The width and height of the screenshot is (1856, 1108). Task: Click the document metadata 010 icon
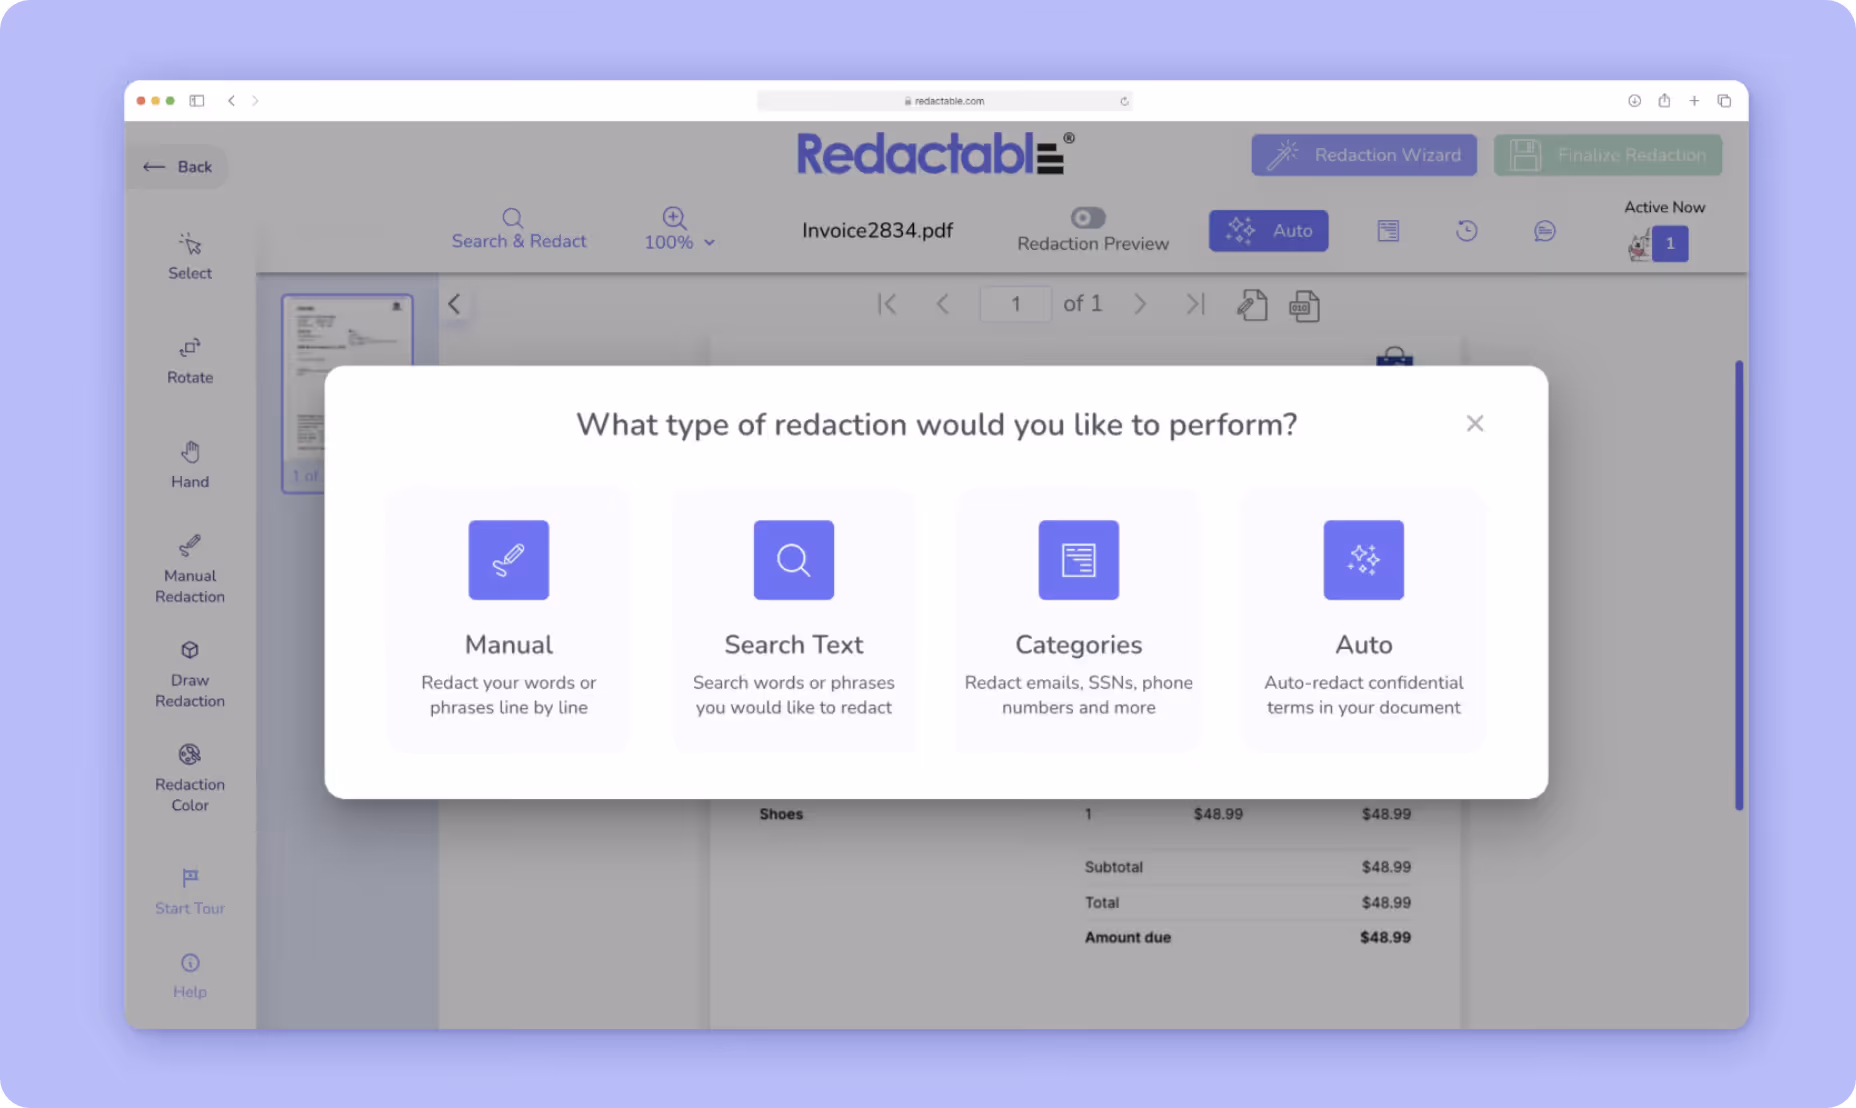[x=1303, y=305]
